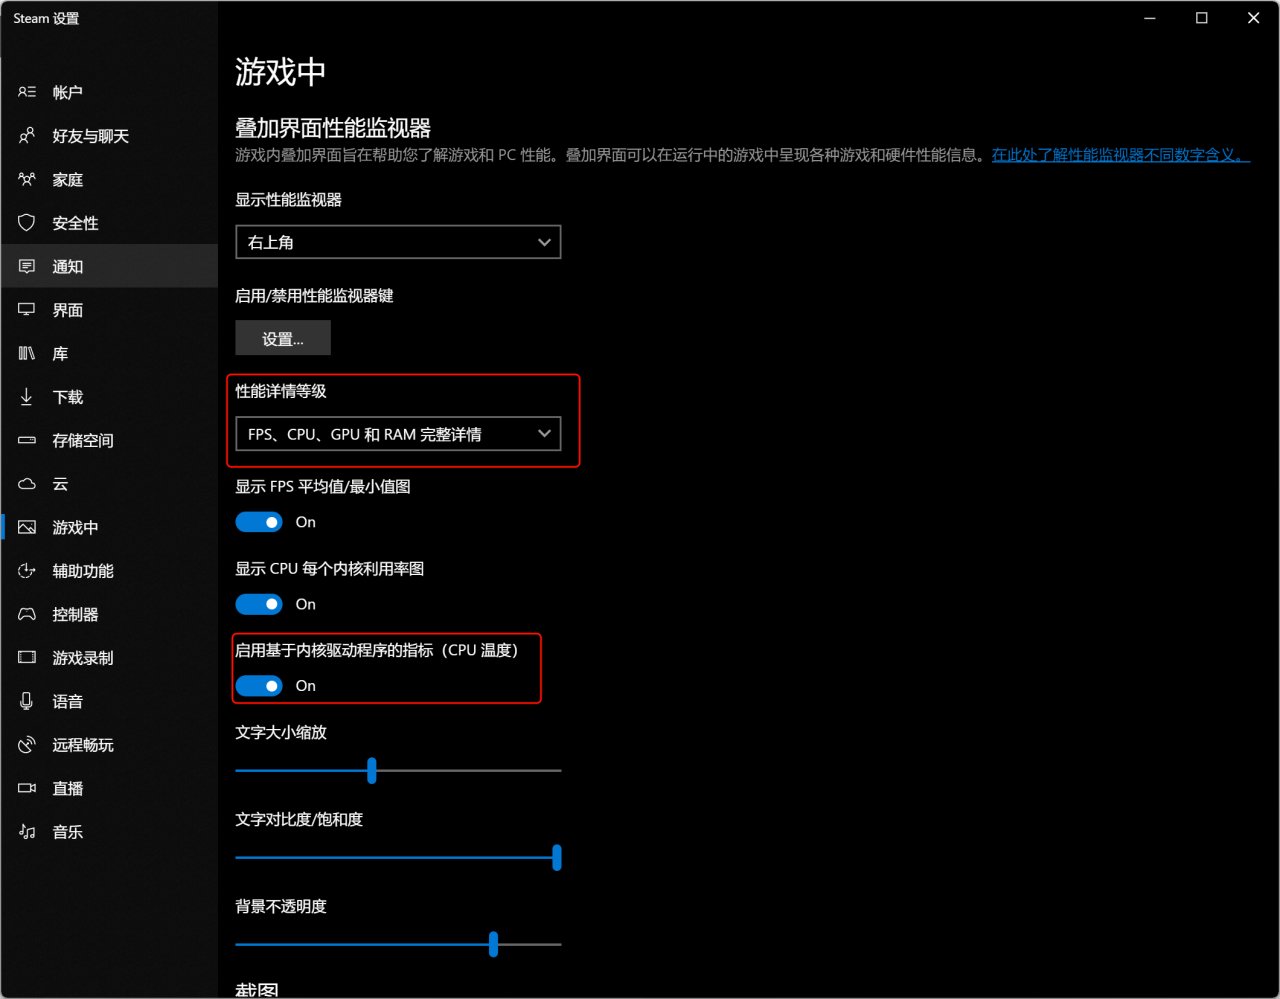The image size is (1280, 999).
Task: Go to the 通知 settings section
Action: [109, 266]
